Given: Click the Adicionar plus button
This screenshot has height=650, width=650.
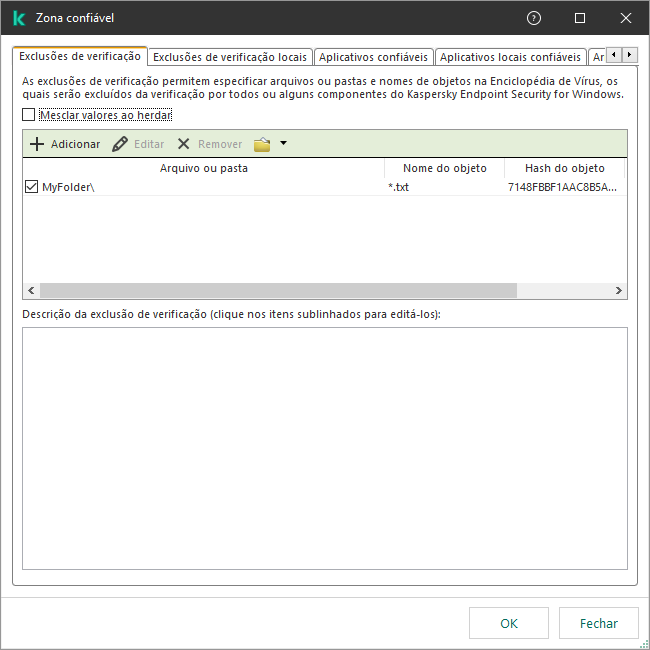Looking at the screenshot, I should [65, 144].
